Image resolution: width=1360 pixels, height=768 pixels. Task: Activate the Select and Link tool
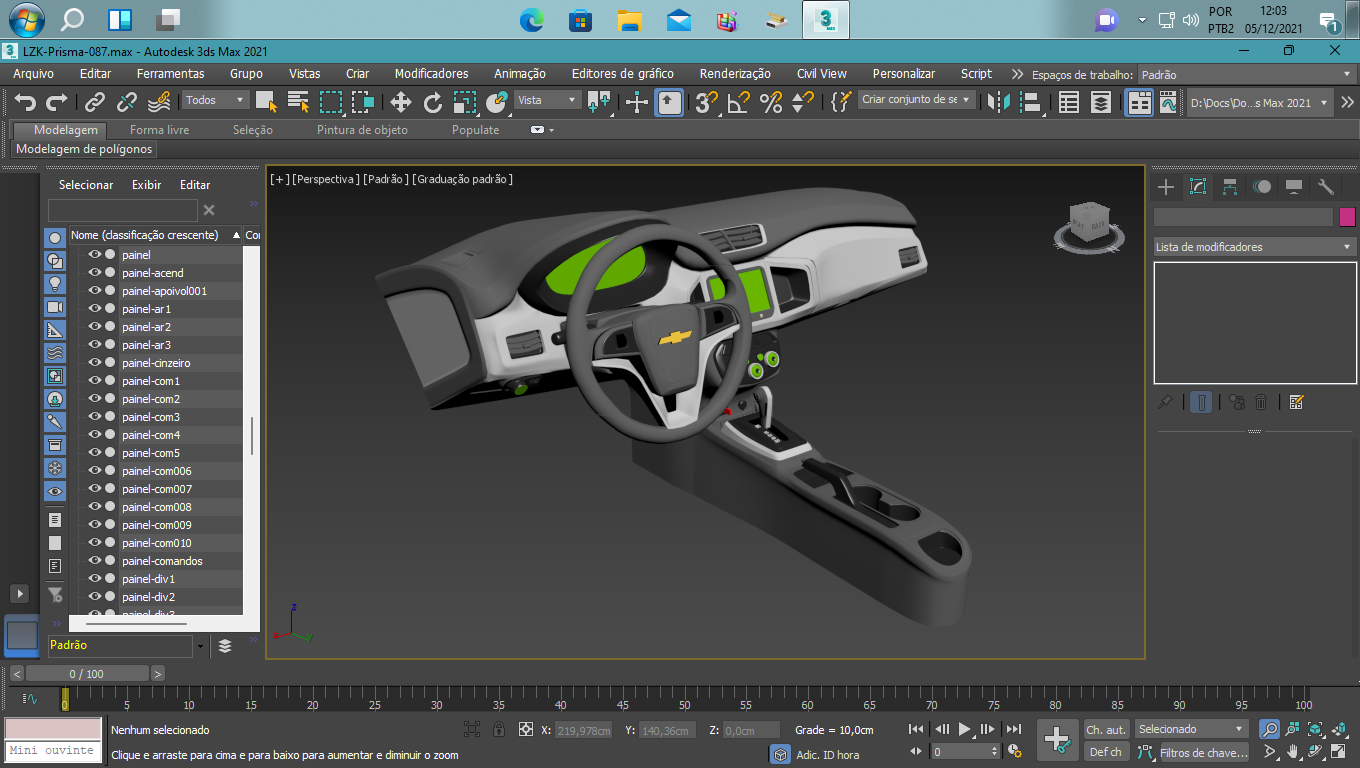click(95, 102)
